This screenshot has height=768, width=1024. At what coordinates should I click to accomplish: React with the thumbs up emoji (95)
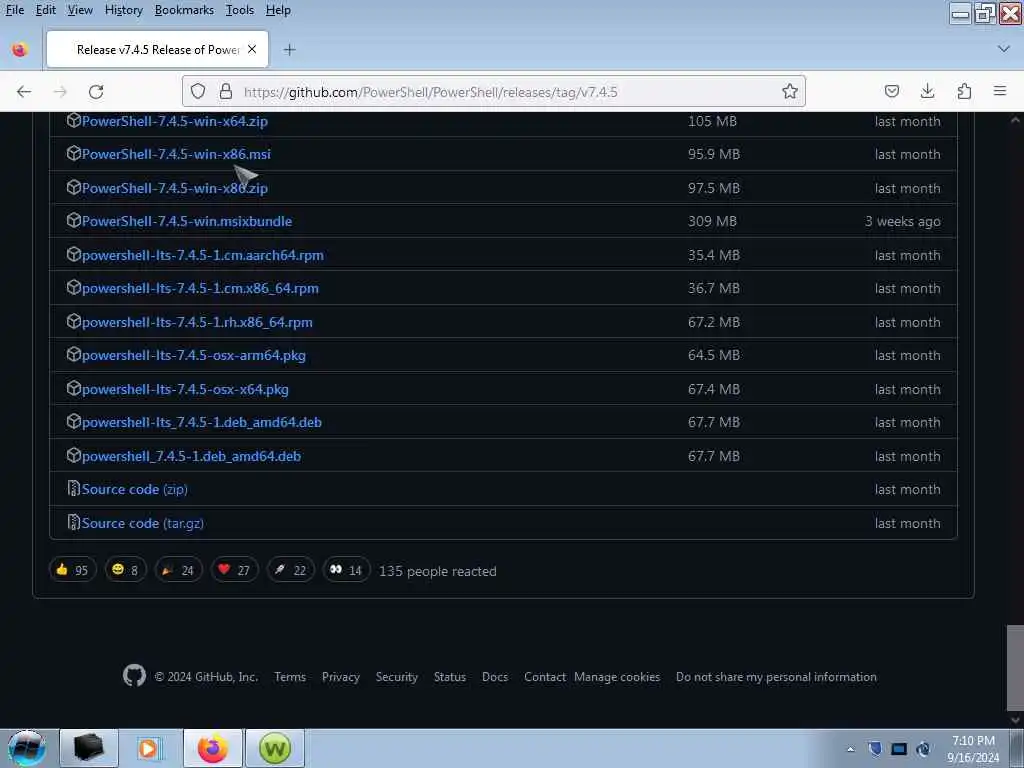point(73,570)
